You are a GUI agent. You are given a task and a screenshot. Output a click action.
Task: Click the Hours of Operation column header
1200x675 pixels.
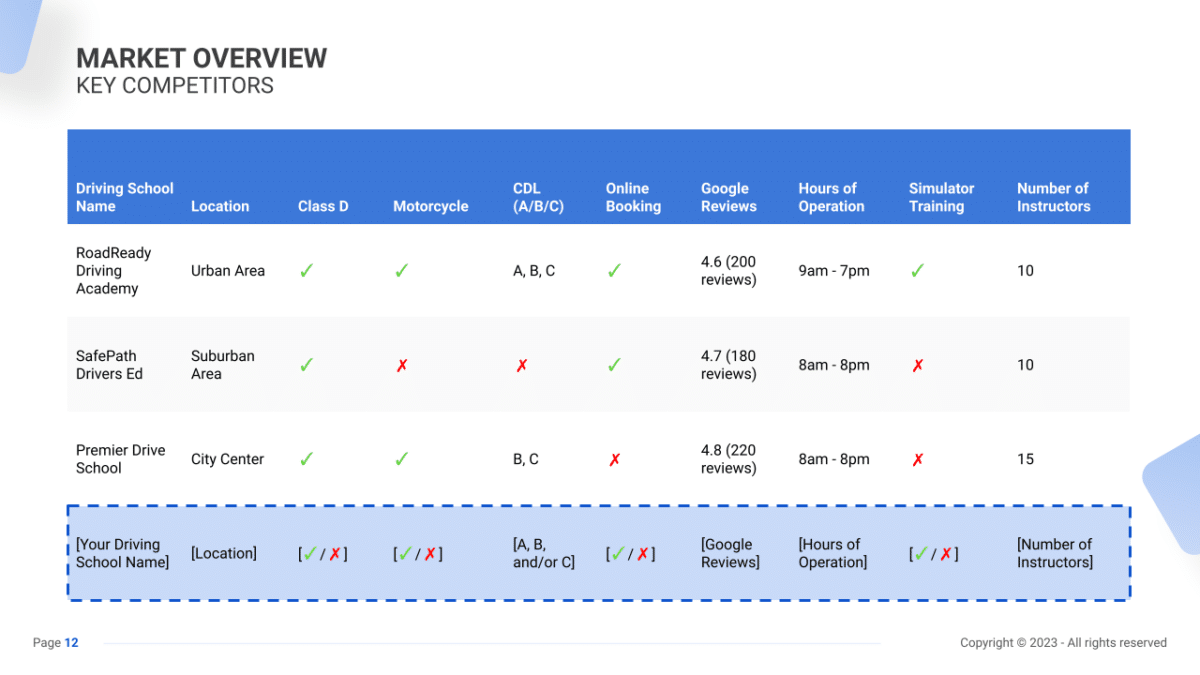point(831,197)
